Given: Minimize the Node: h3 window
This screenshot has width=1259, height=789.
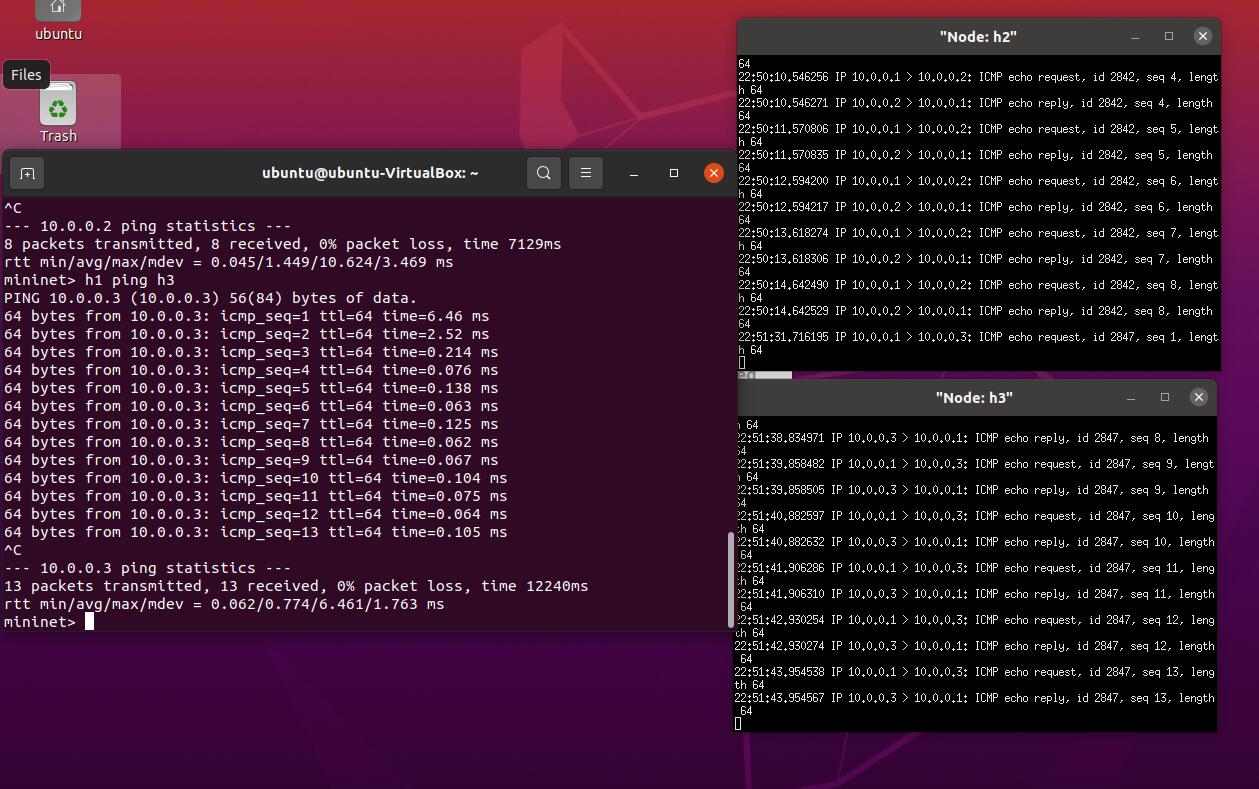Looking at the screenshot, I should (x=1131, y=397).
